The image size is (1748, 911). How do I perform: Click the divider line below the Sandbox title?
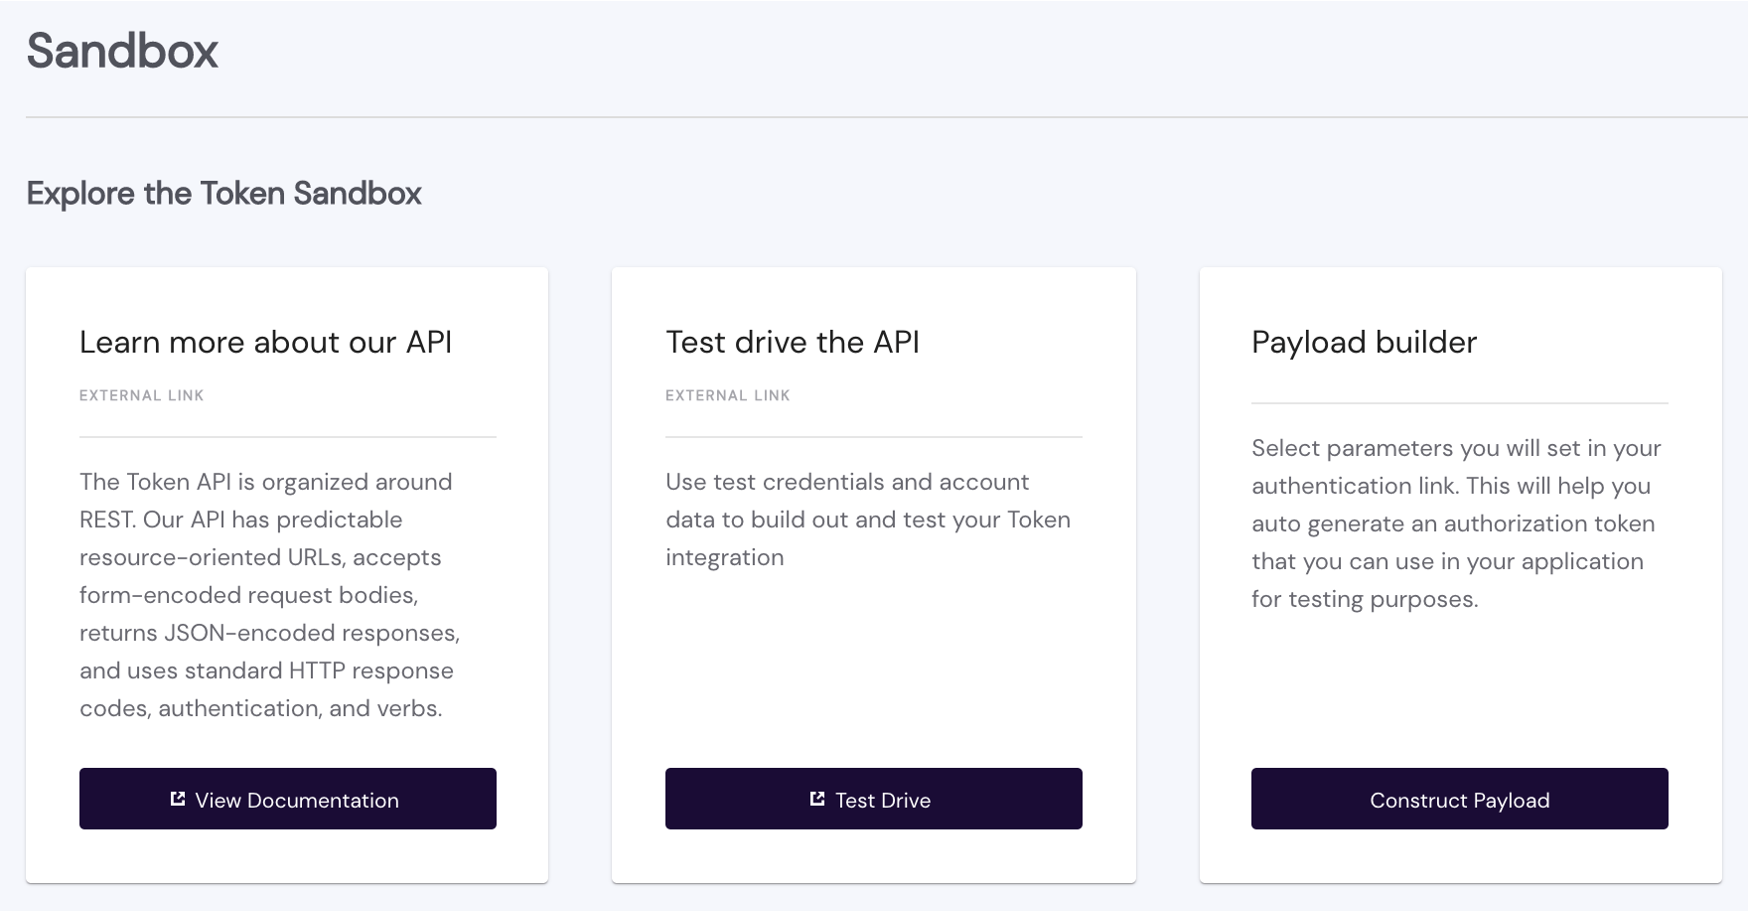(880, 117)
